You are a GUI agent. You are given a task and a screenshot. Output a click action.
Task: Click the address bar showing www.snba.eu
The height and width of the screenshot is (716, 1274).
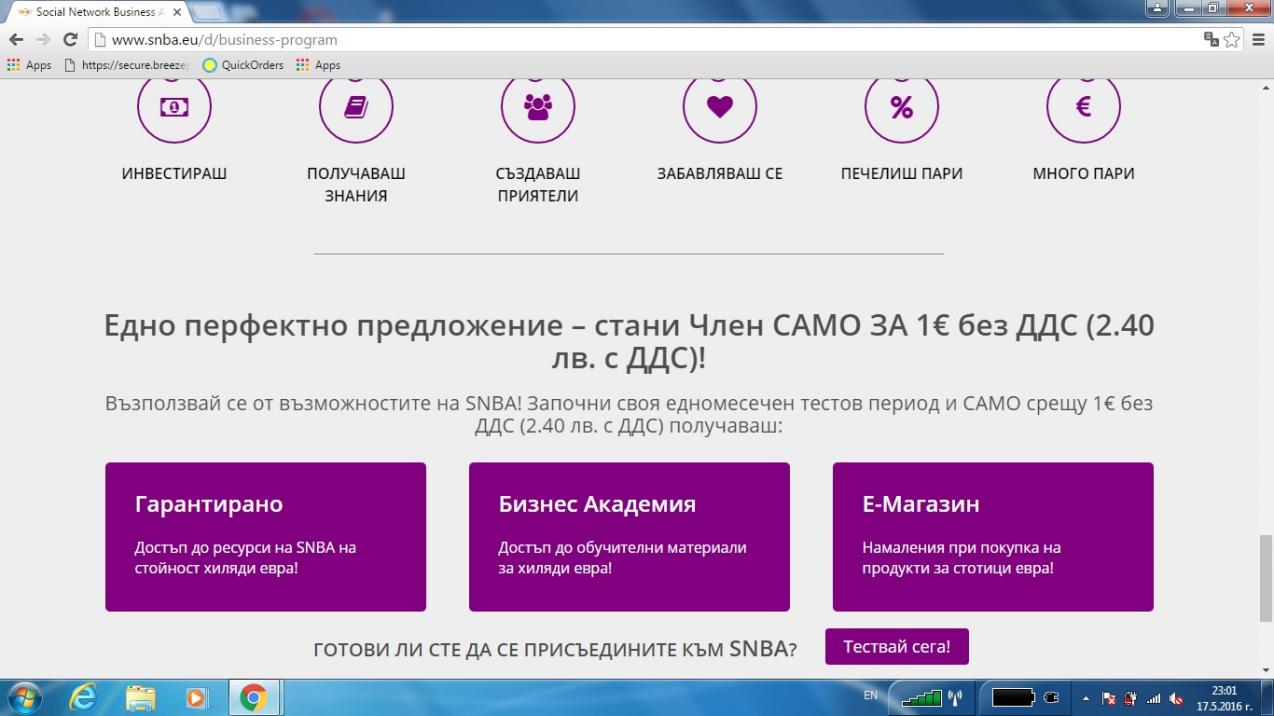(645, 40)
